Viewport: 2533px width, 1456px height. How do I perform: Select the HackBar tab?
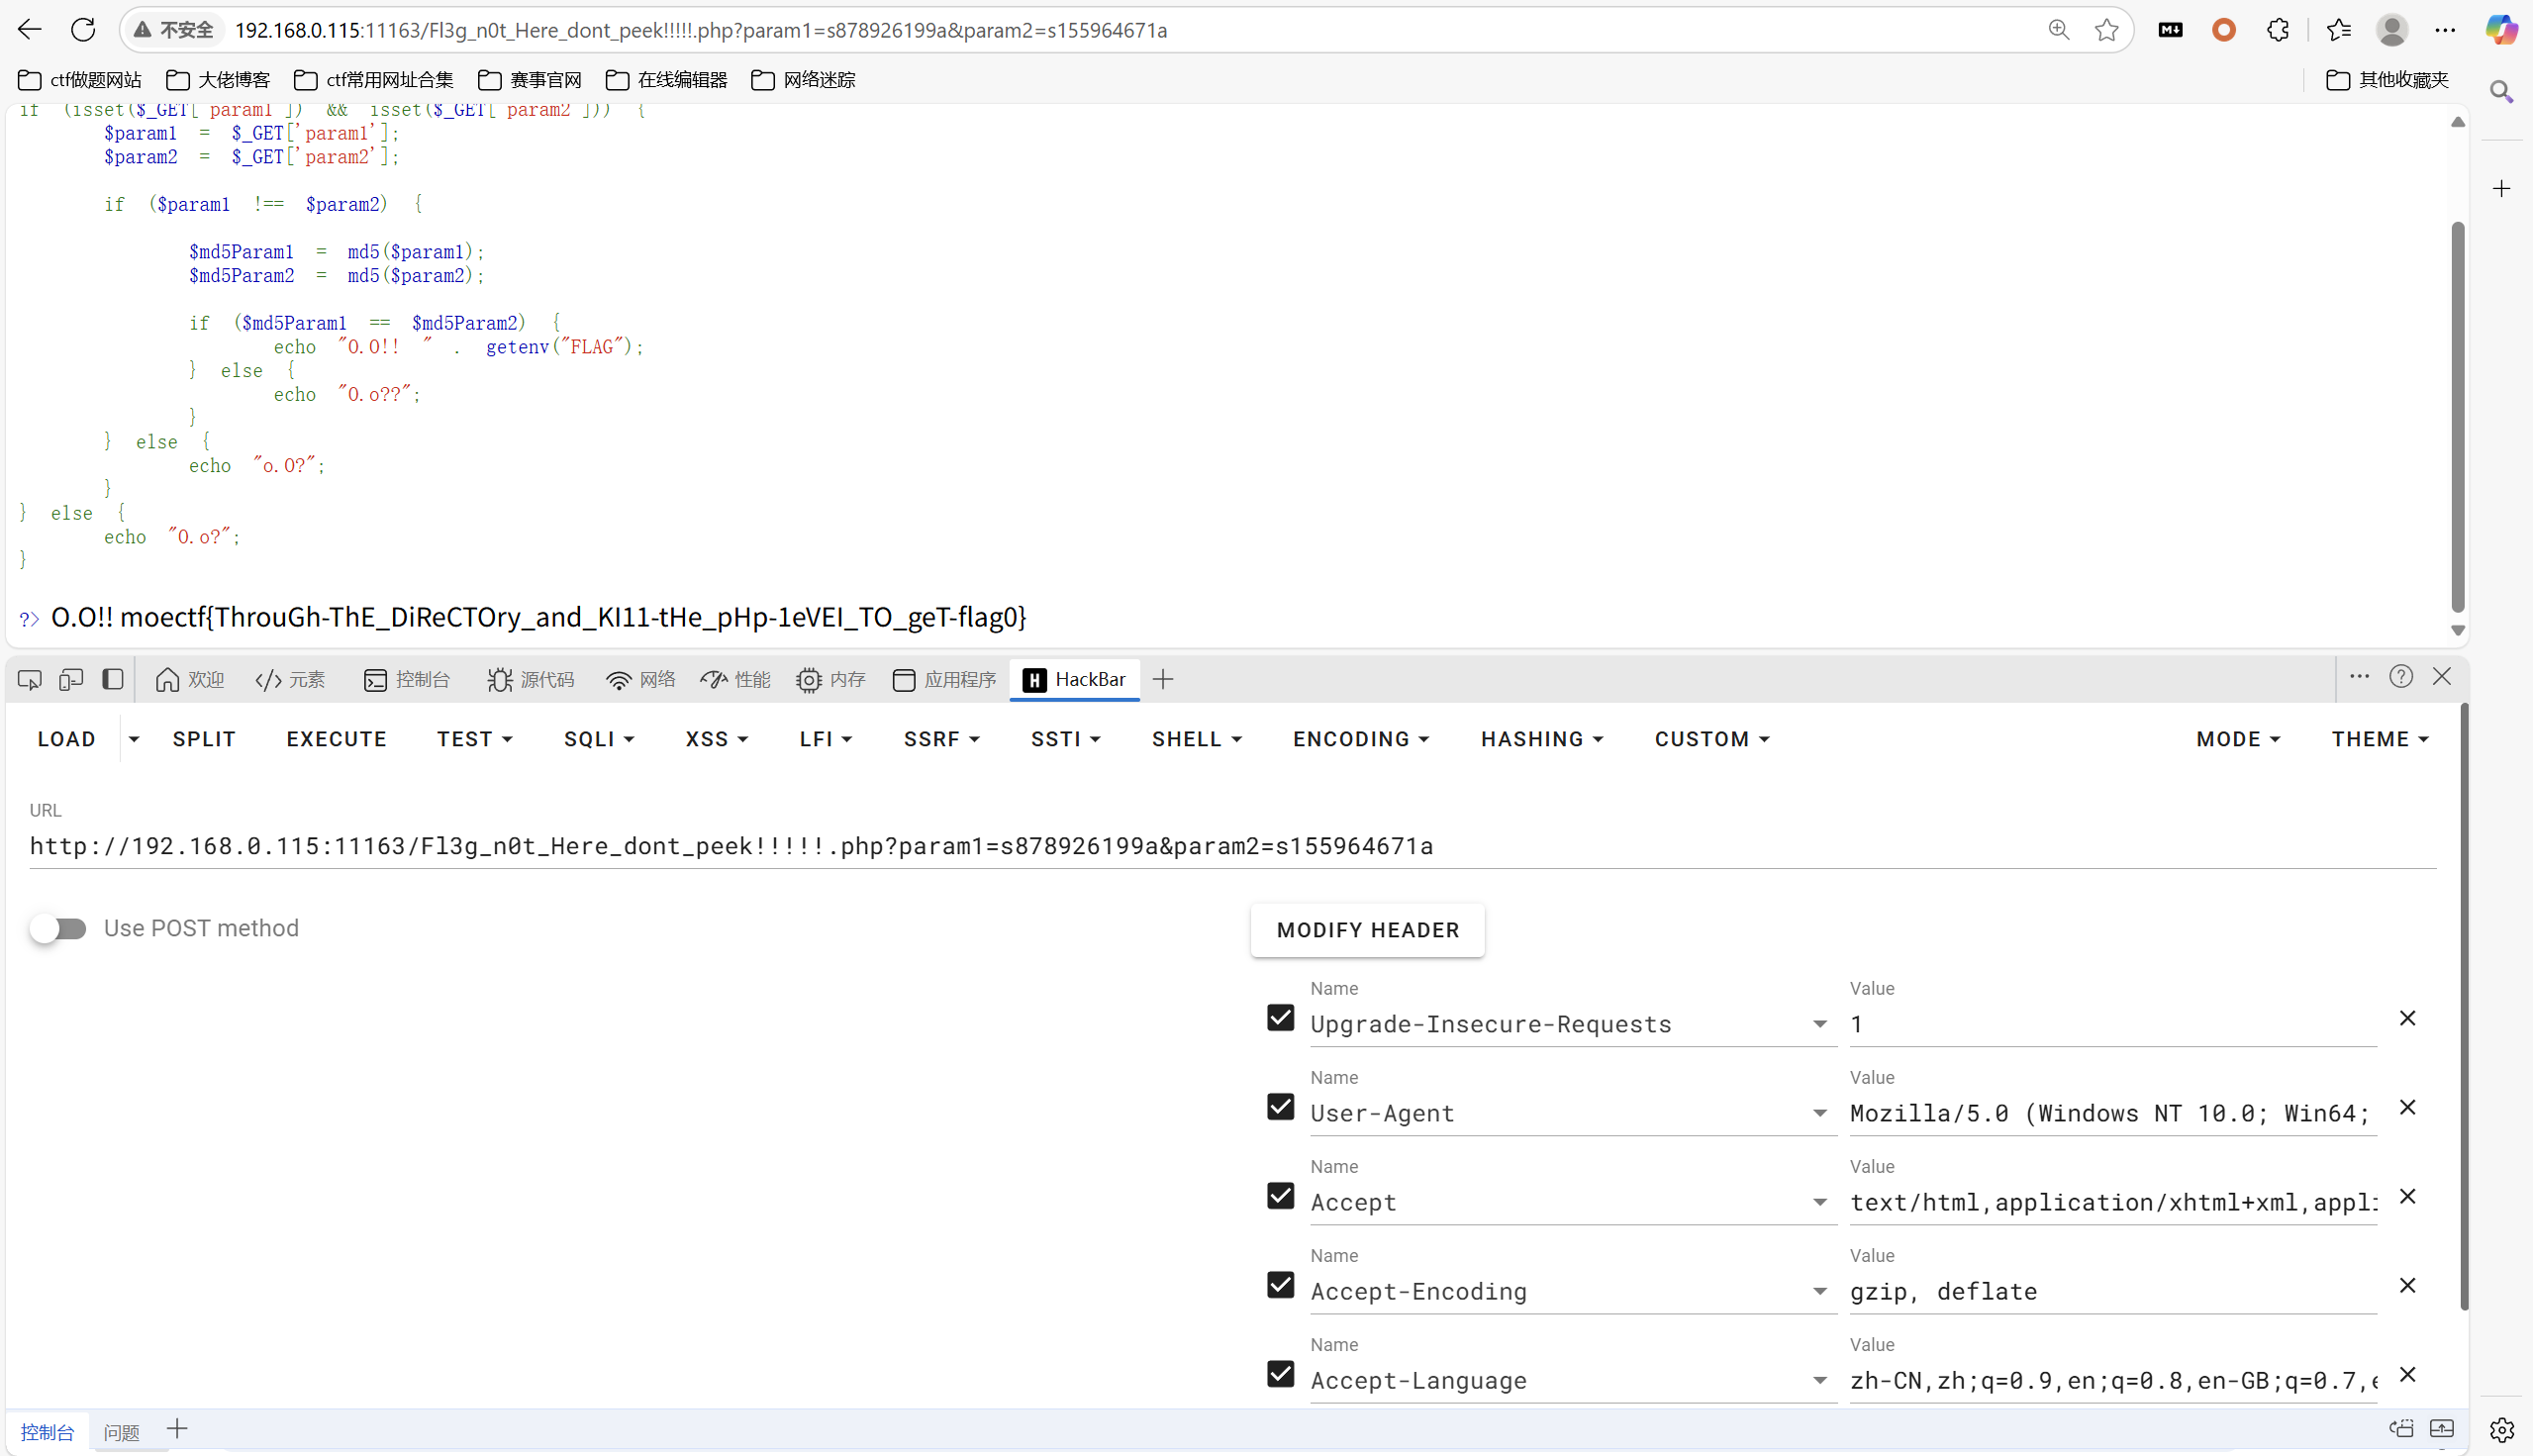coord(1075,680)
